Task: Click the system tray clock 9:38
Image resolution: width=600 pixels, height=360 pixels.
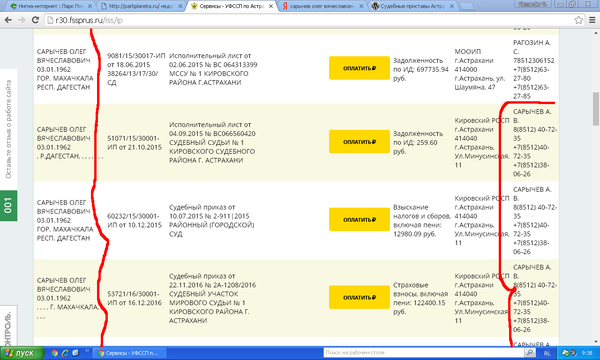Action: [x=587, y=353]
